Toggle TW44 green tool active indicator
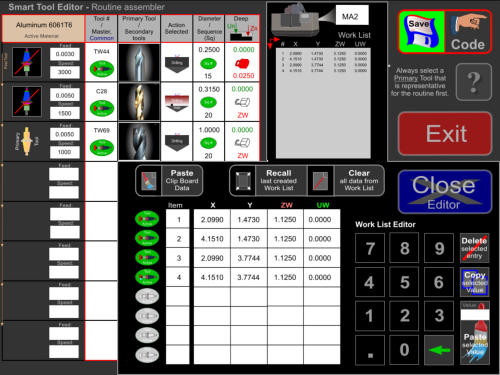Image resolution: width=500 pixels, height=375 pixels. point(102,69)
